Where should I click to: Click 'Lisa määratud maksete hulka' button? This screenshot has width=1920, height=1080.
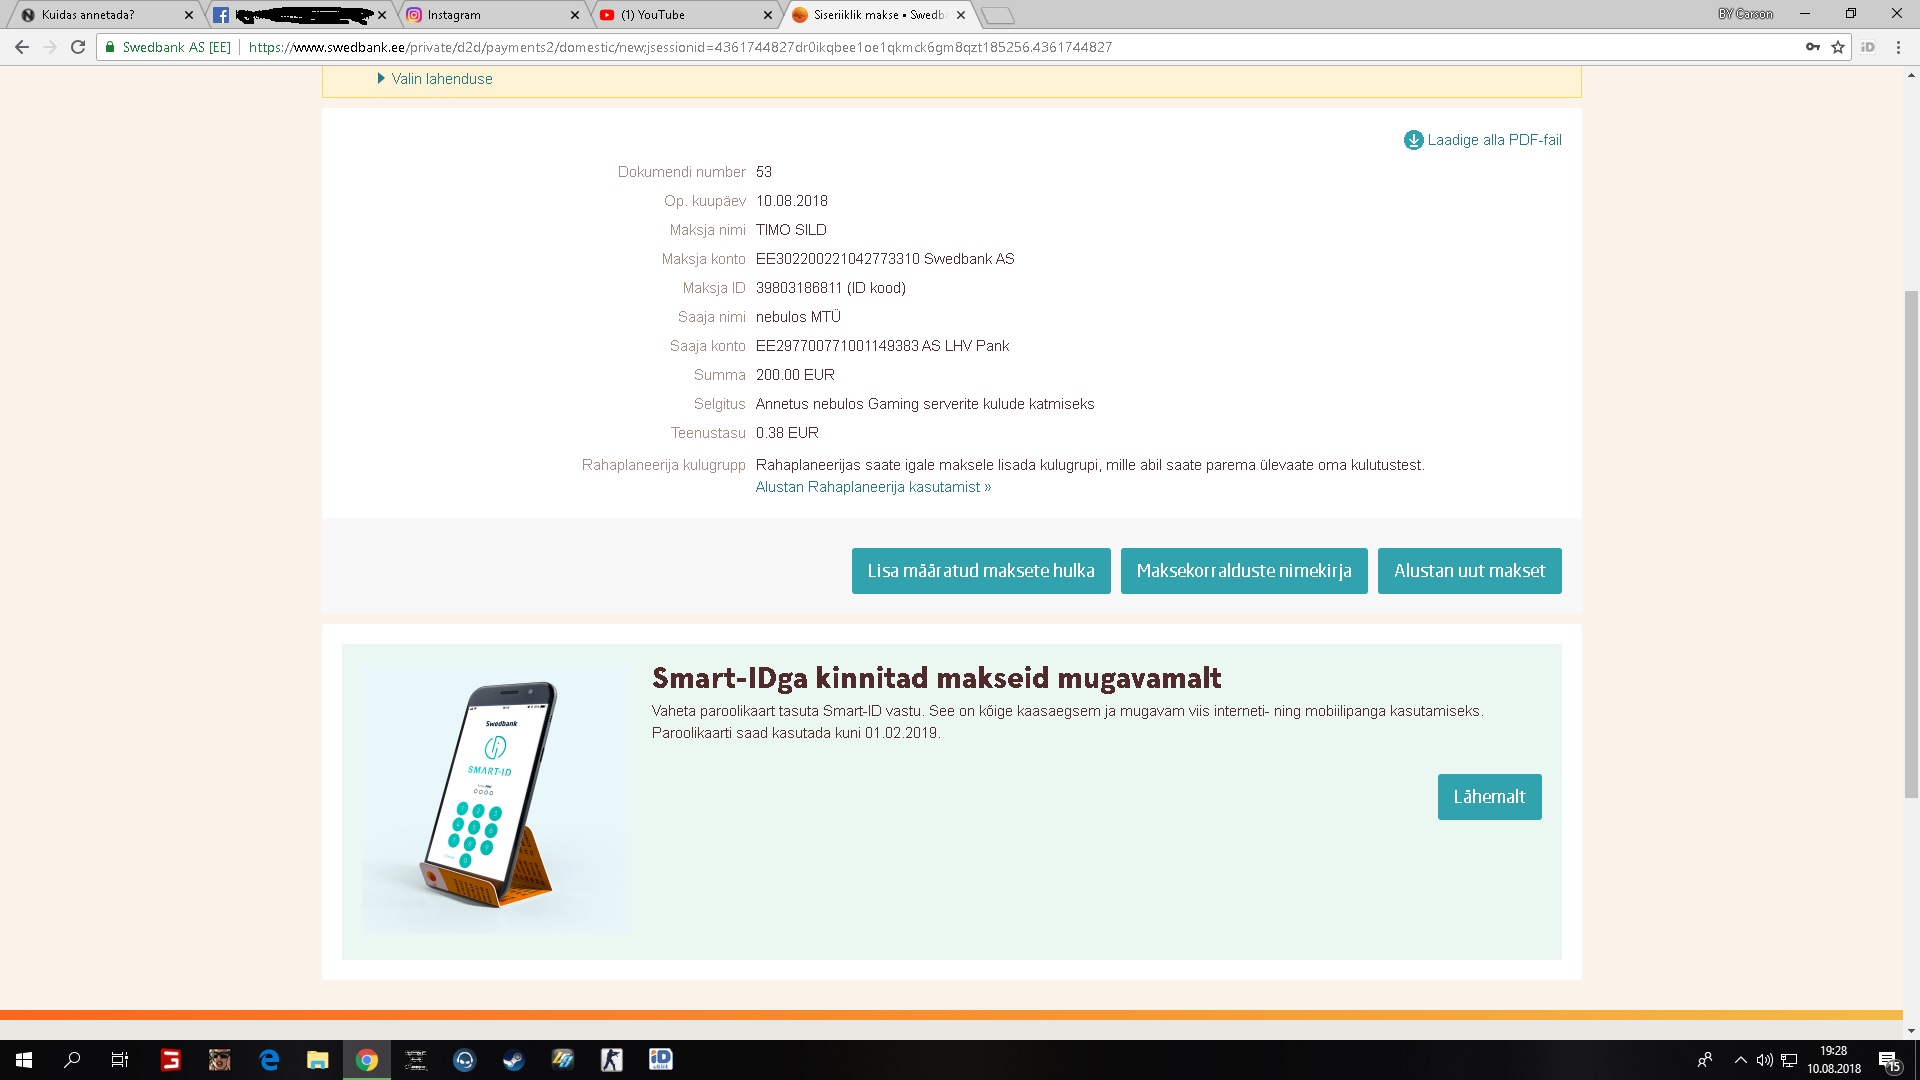[x=981, y=571]
